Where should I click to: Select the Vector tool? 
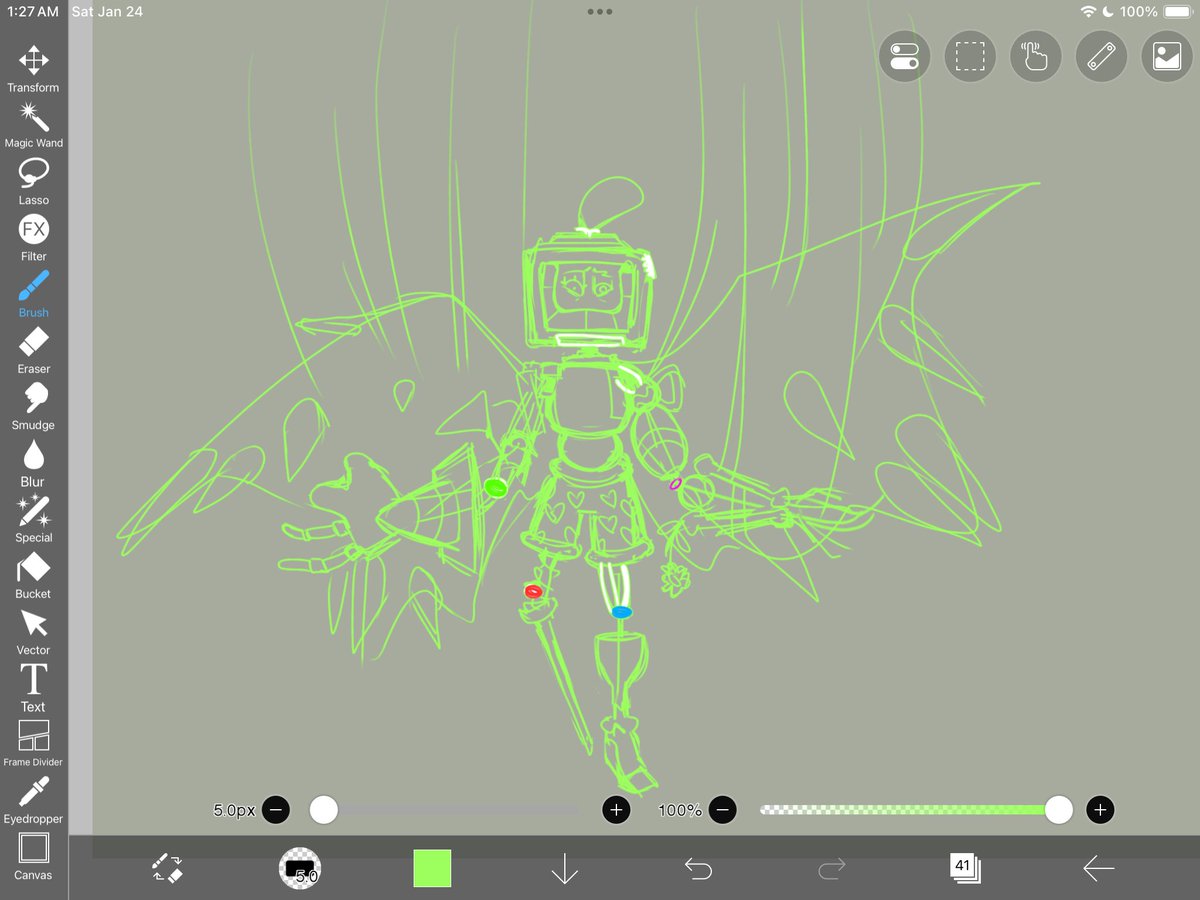(33, 631)
